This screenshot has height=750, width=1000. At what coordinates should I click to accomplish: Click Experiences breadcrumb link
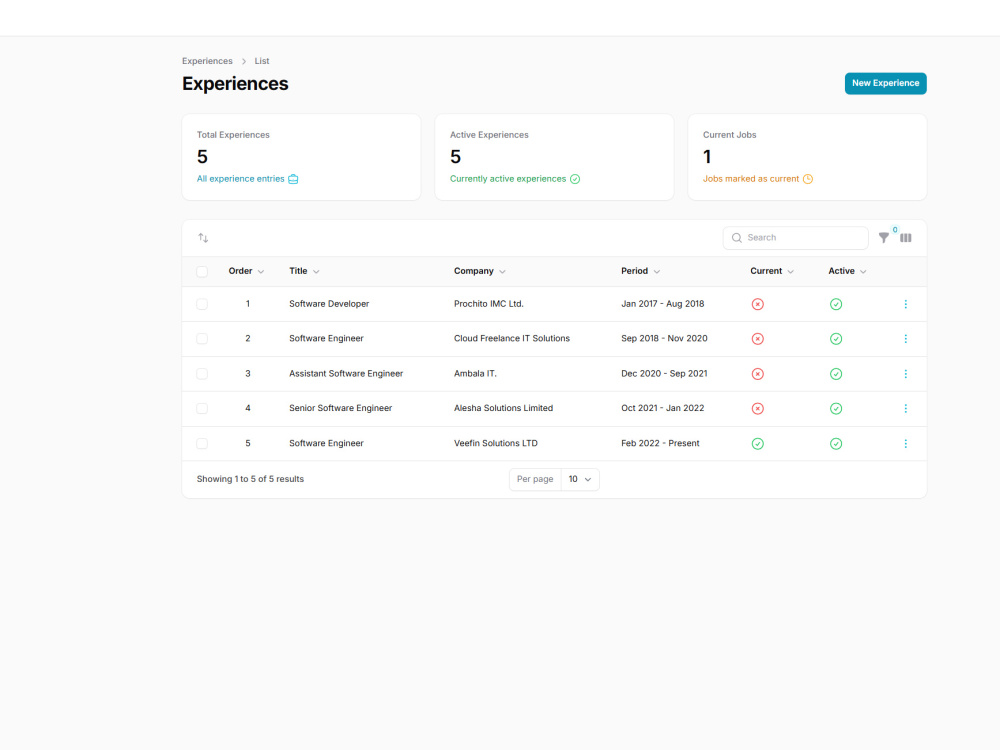point(207,61)
